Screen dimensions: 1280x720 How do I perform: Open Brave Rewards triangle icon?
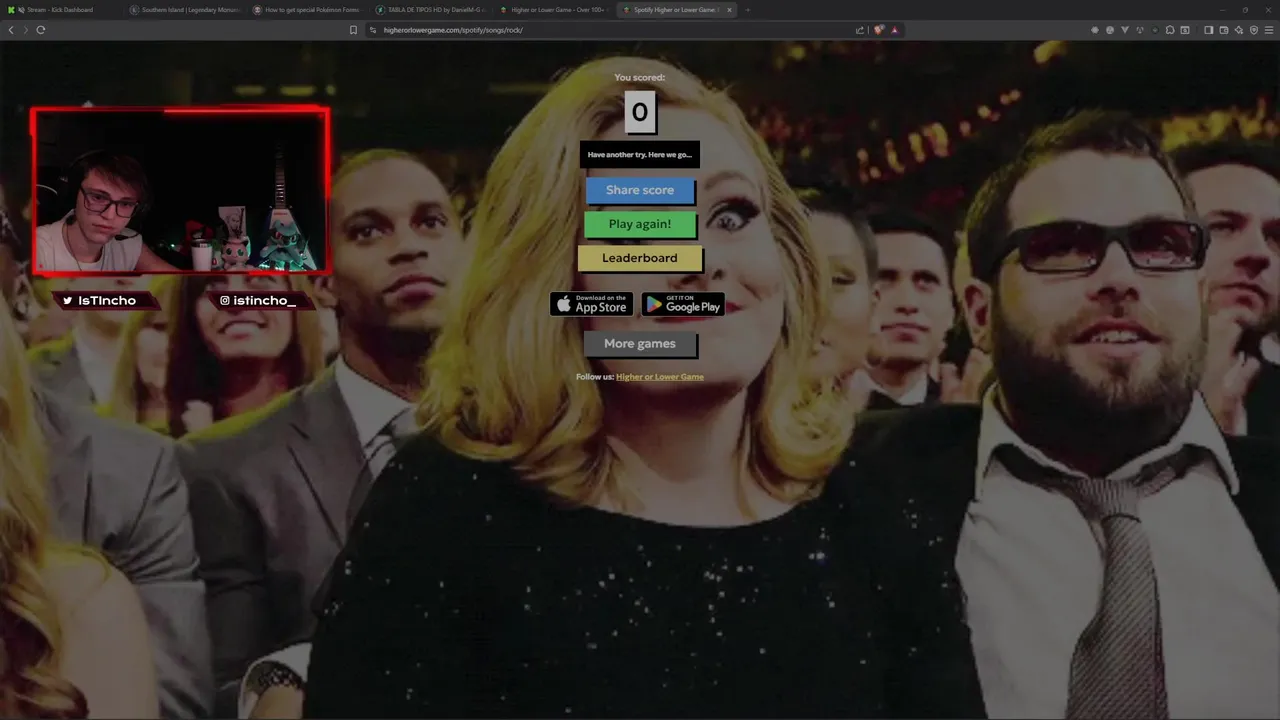click(x=894, y=30)
